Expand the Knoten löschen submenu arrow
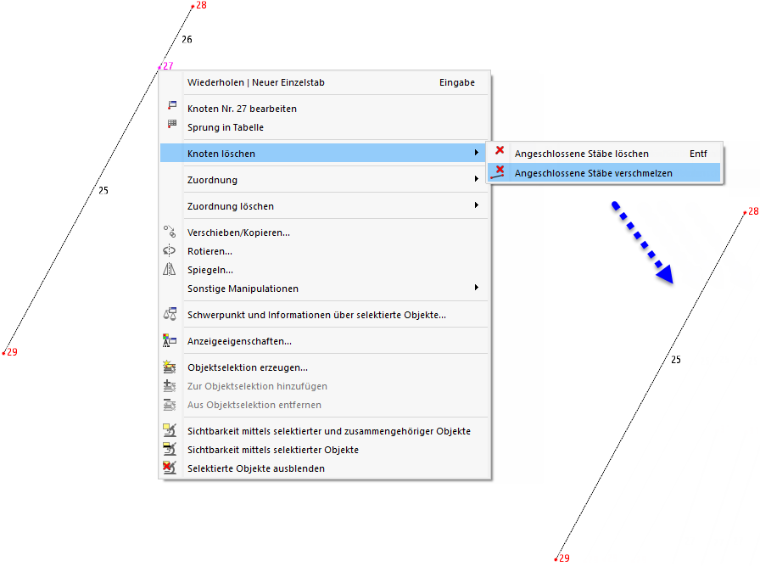The image size is (760, 566). tap(476, 153)
